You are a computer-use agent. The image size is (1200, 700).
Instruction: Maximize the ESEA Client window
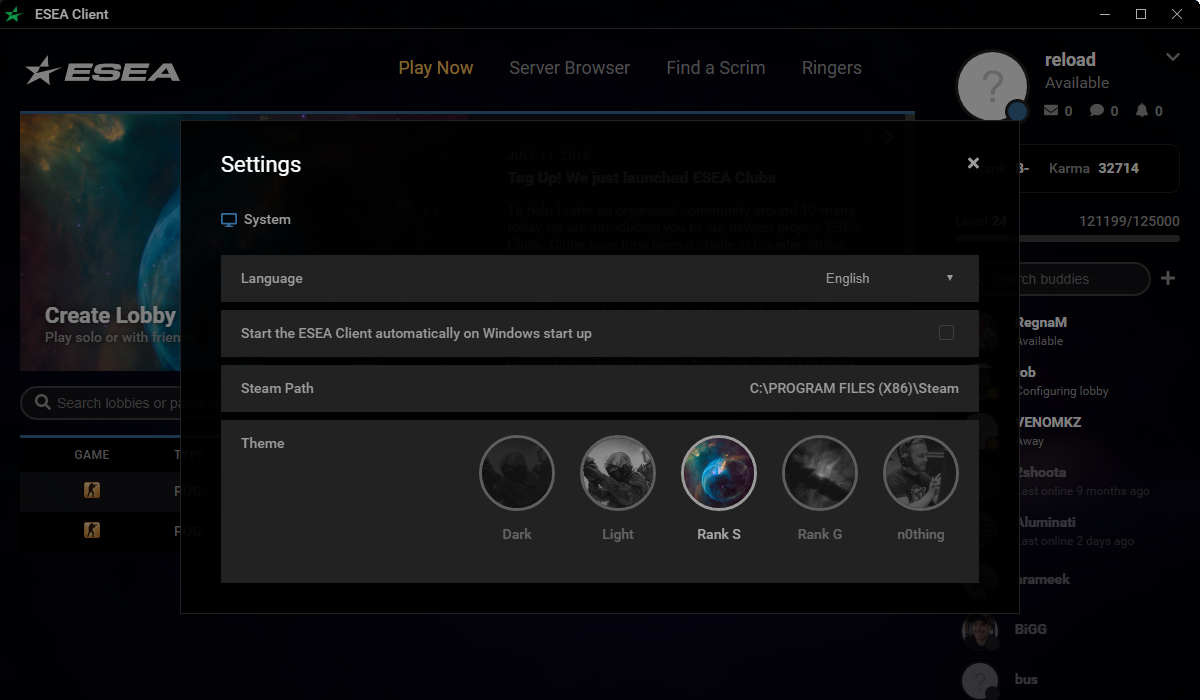click(1141, 14)
